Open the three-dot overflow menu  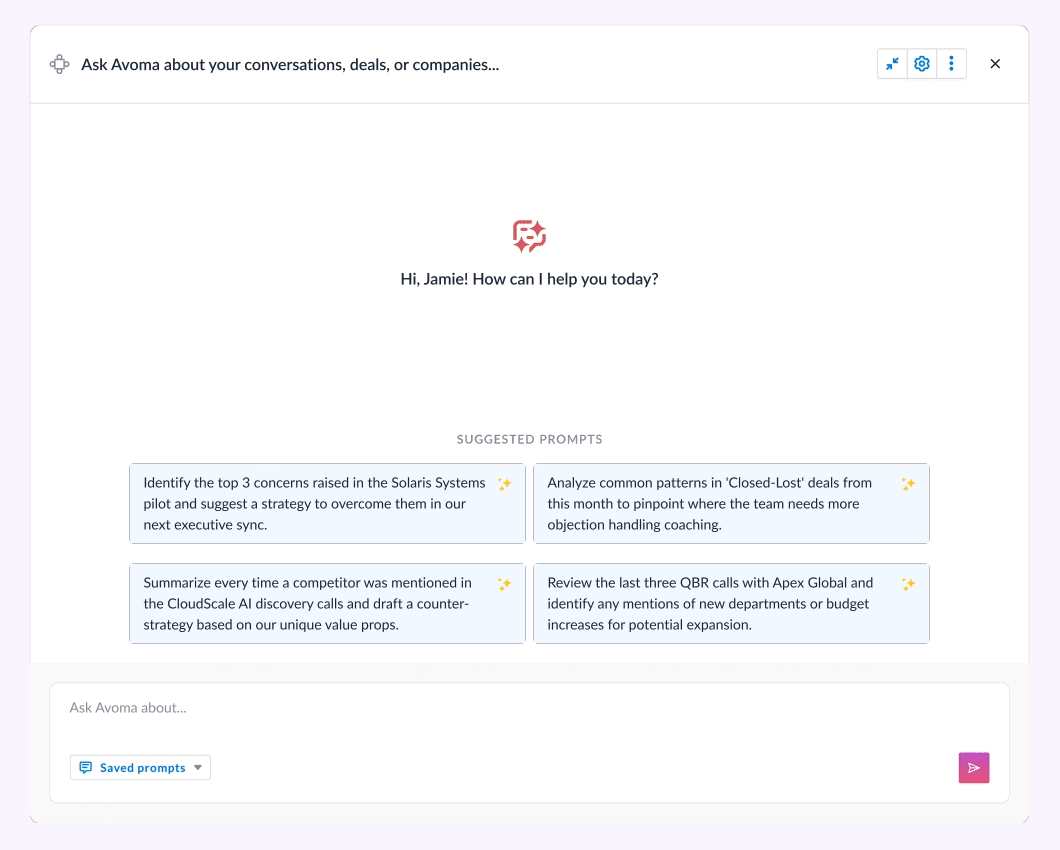click(x=951, y=63)
